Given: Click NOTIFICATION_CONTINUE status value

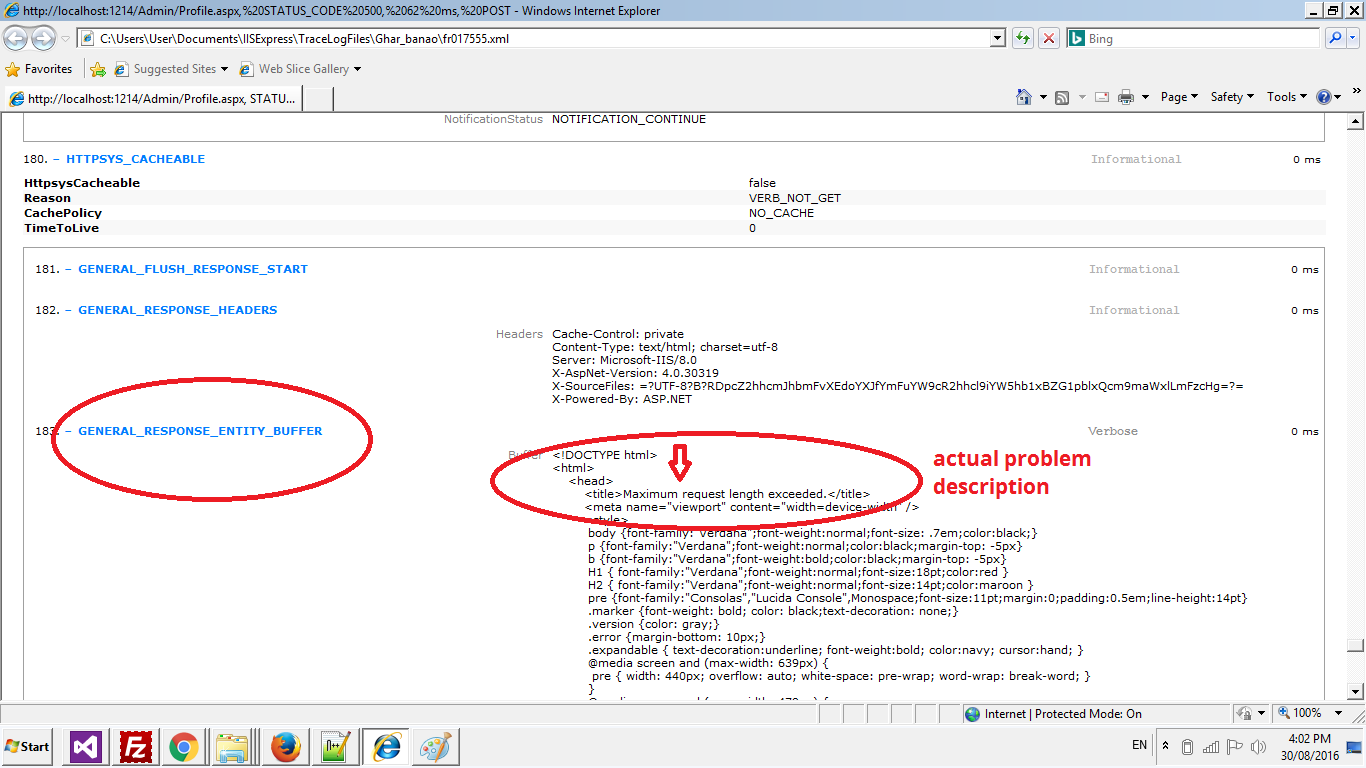Looking at the screenshot, I should pos(629,119).
